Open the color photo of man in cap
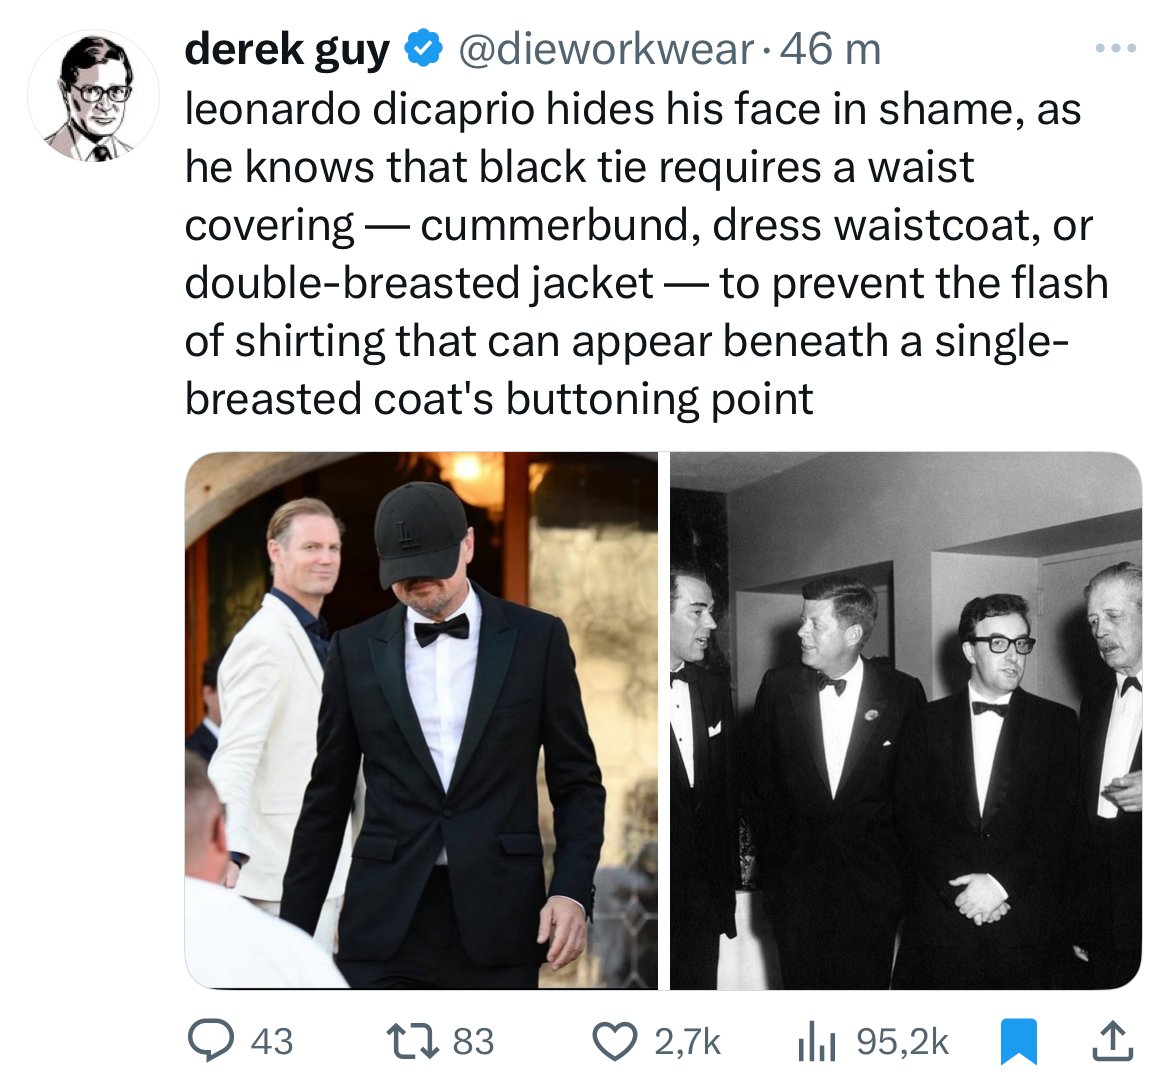Viewport: 1170px width, 1088px height. 421,720
